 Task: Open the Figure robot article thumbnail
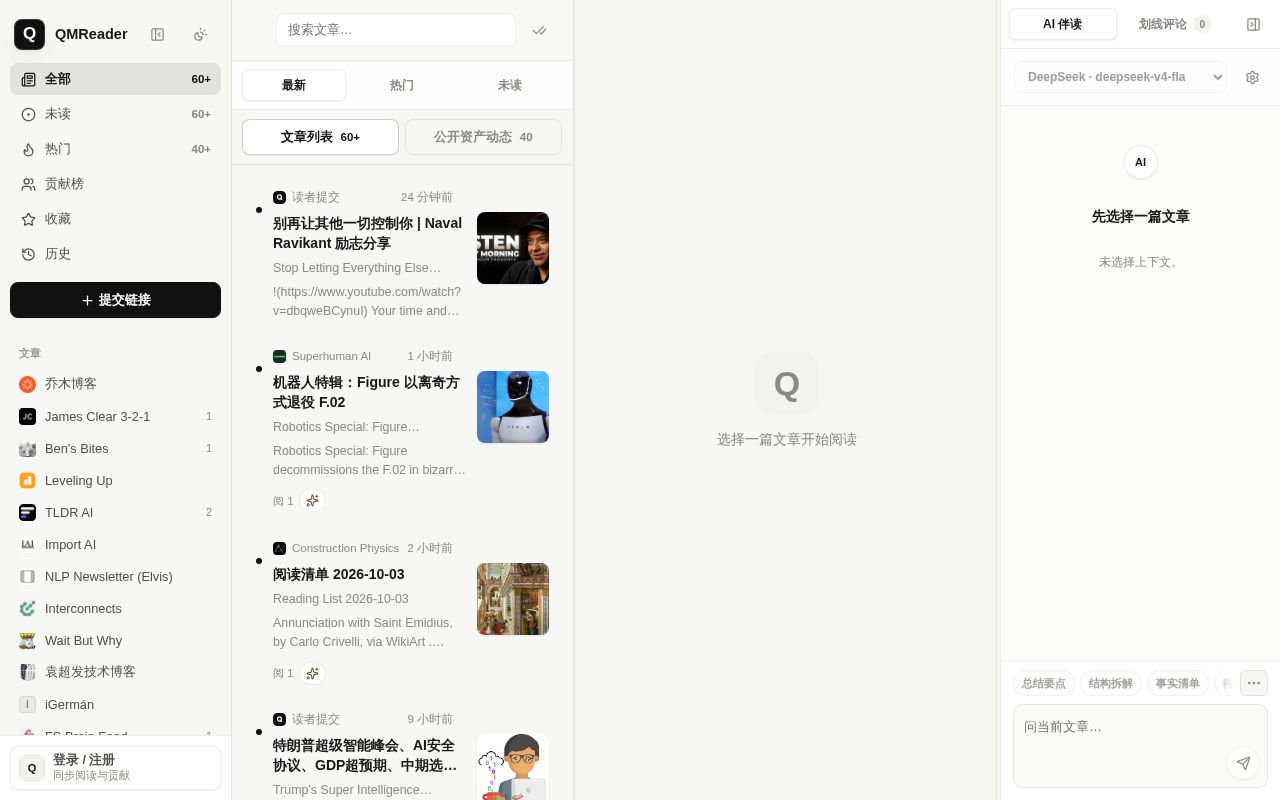tap(513, 407)
